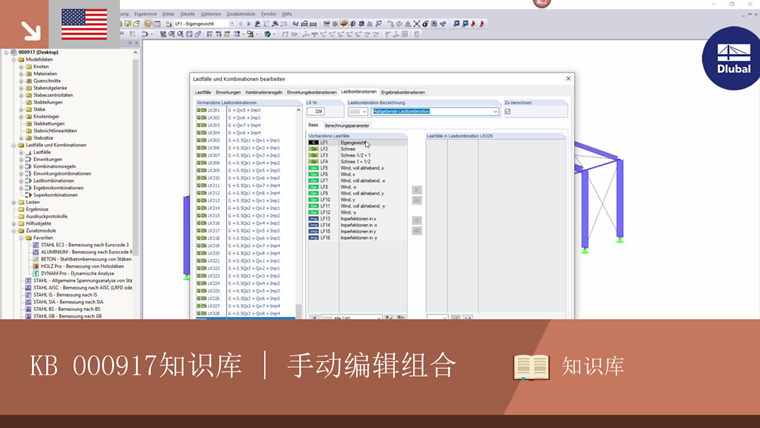This screenshot has width=760, height=428.
Task: Click the US flag language icon
Action: click(x=84, y=24)
